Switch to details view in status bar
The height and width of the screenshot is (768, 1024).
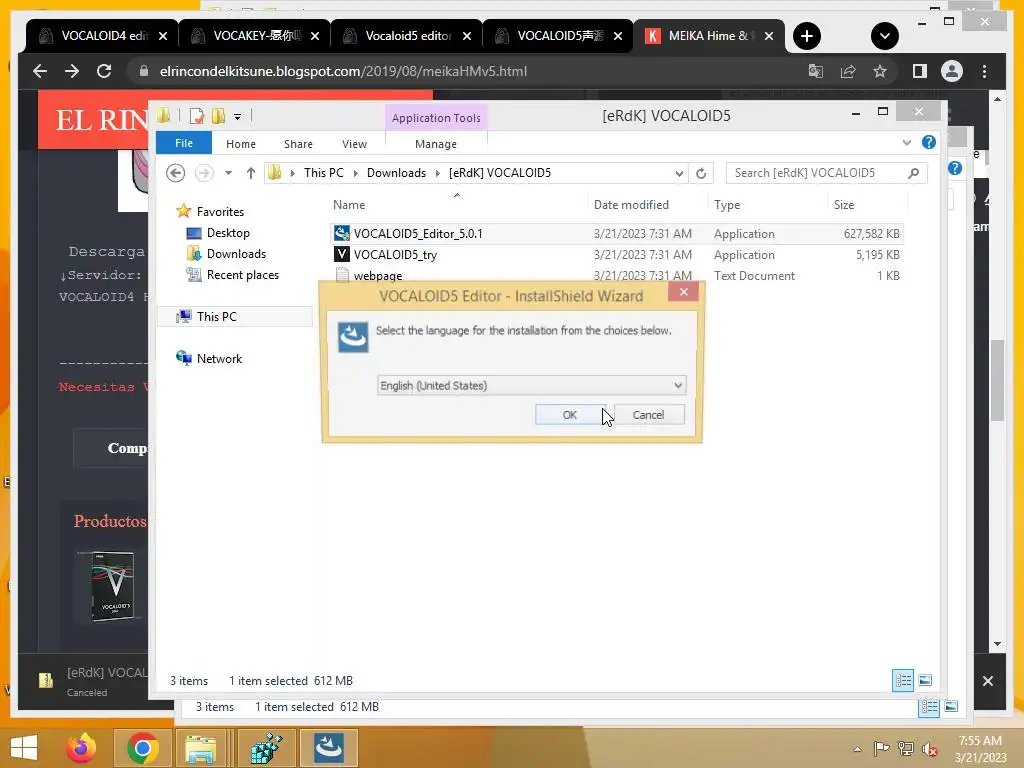click(903, 680)
